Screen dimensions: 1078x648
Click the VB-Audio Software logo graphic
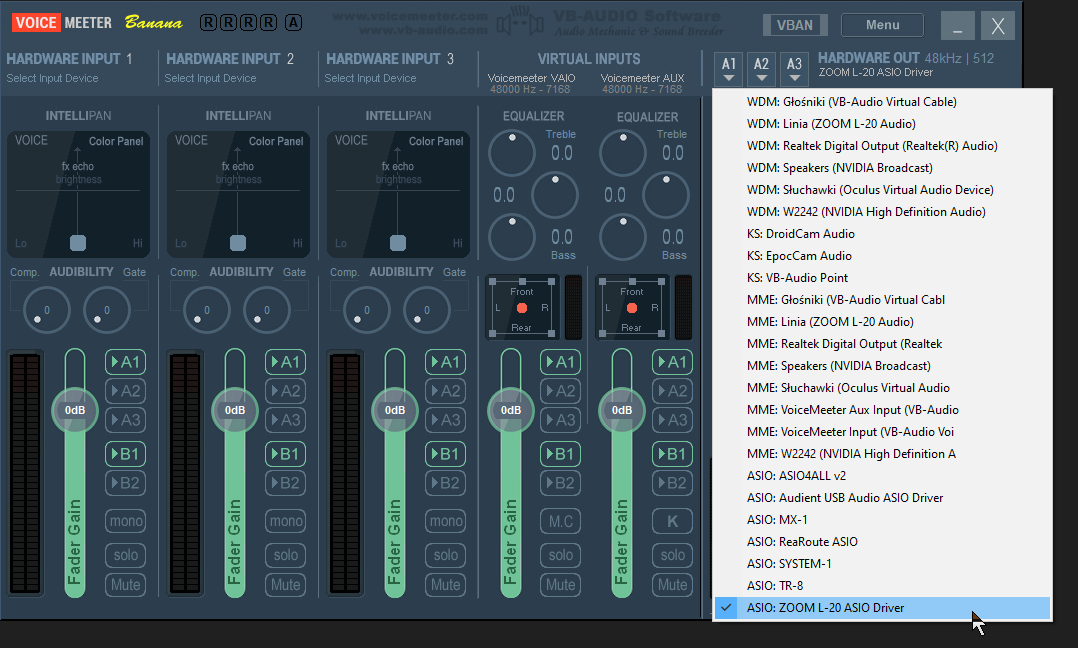pos(520,23)
